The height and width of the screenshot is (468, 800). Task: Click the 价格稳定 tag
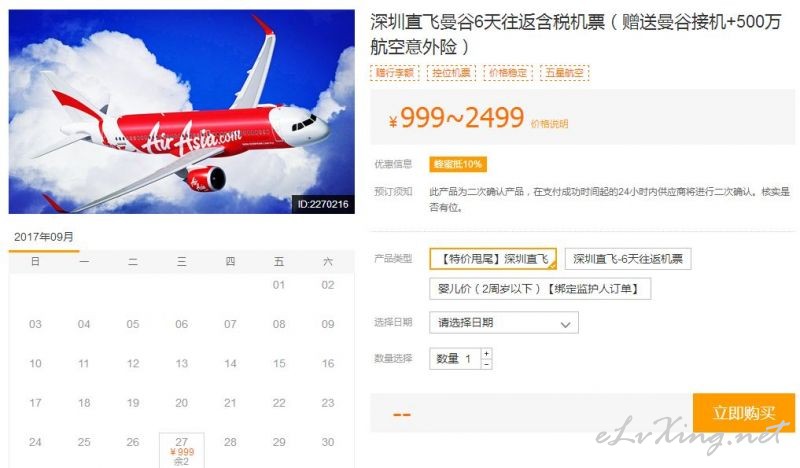(508, 73)
